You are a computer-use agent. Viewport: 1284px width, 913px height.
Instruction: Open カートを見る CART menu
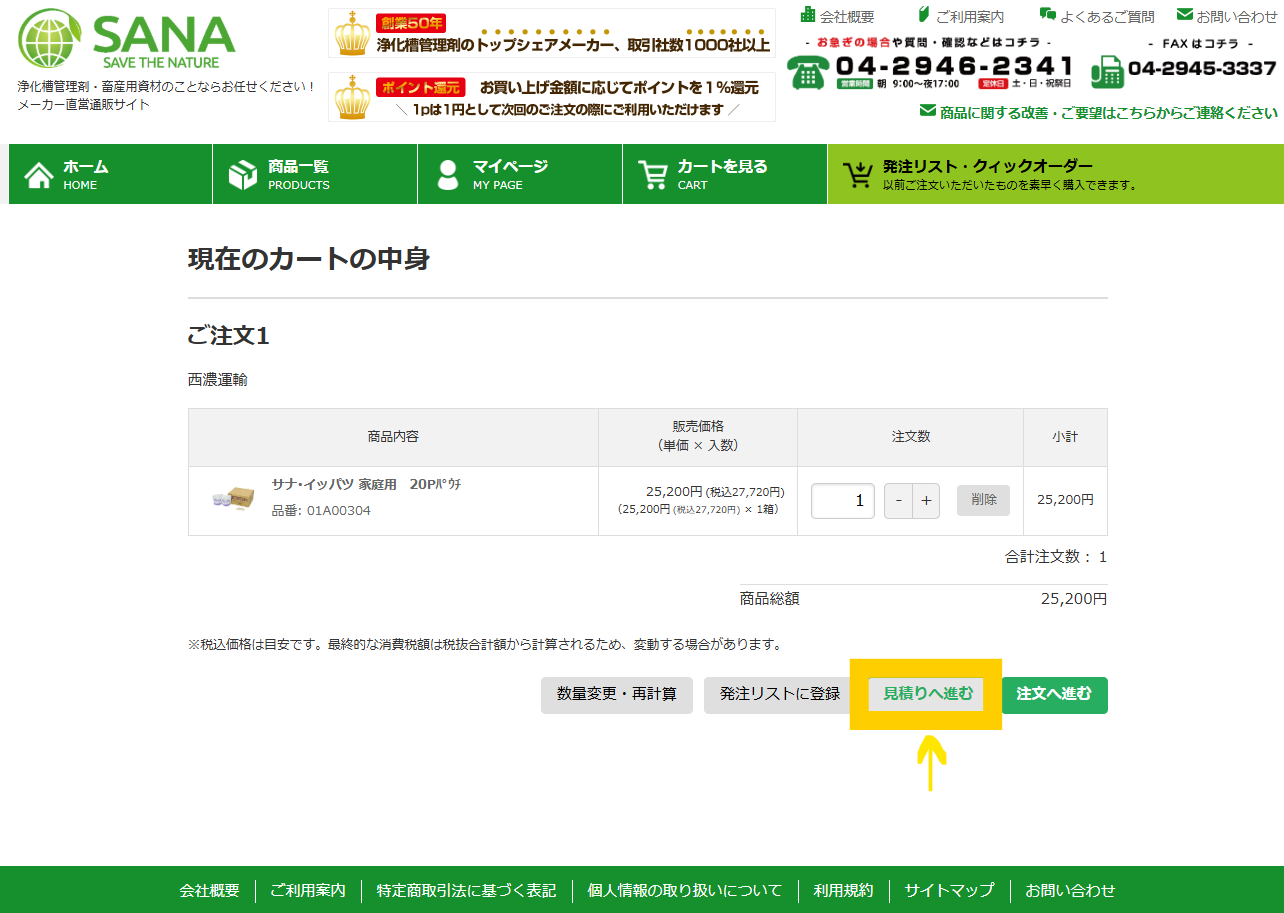725,174
